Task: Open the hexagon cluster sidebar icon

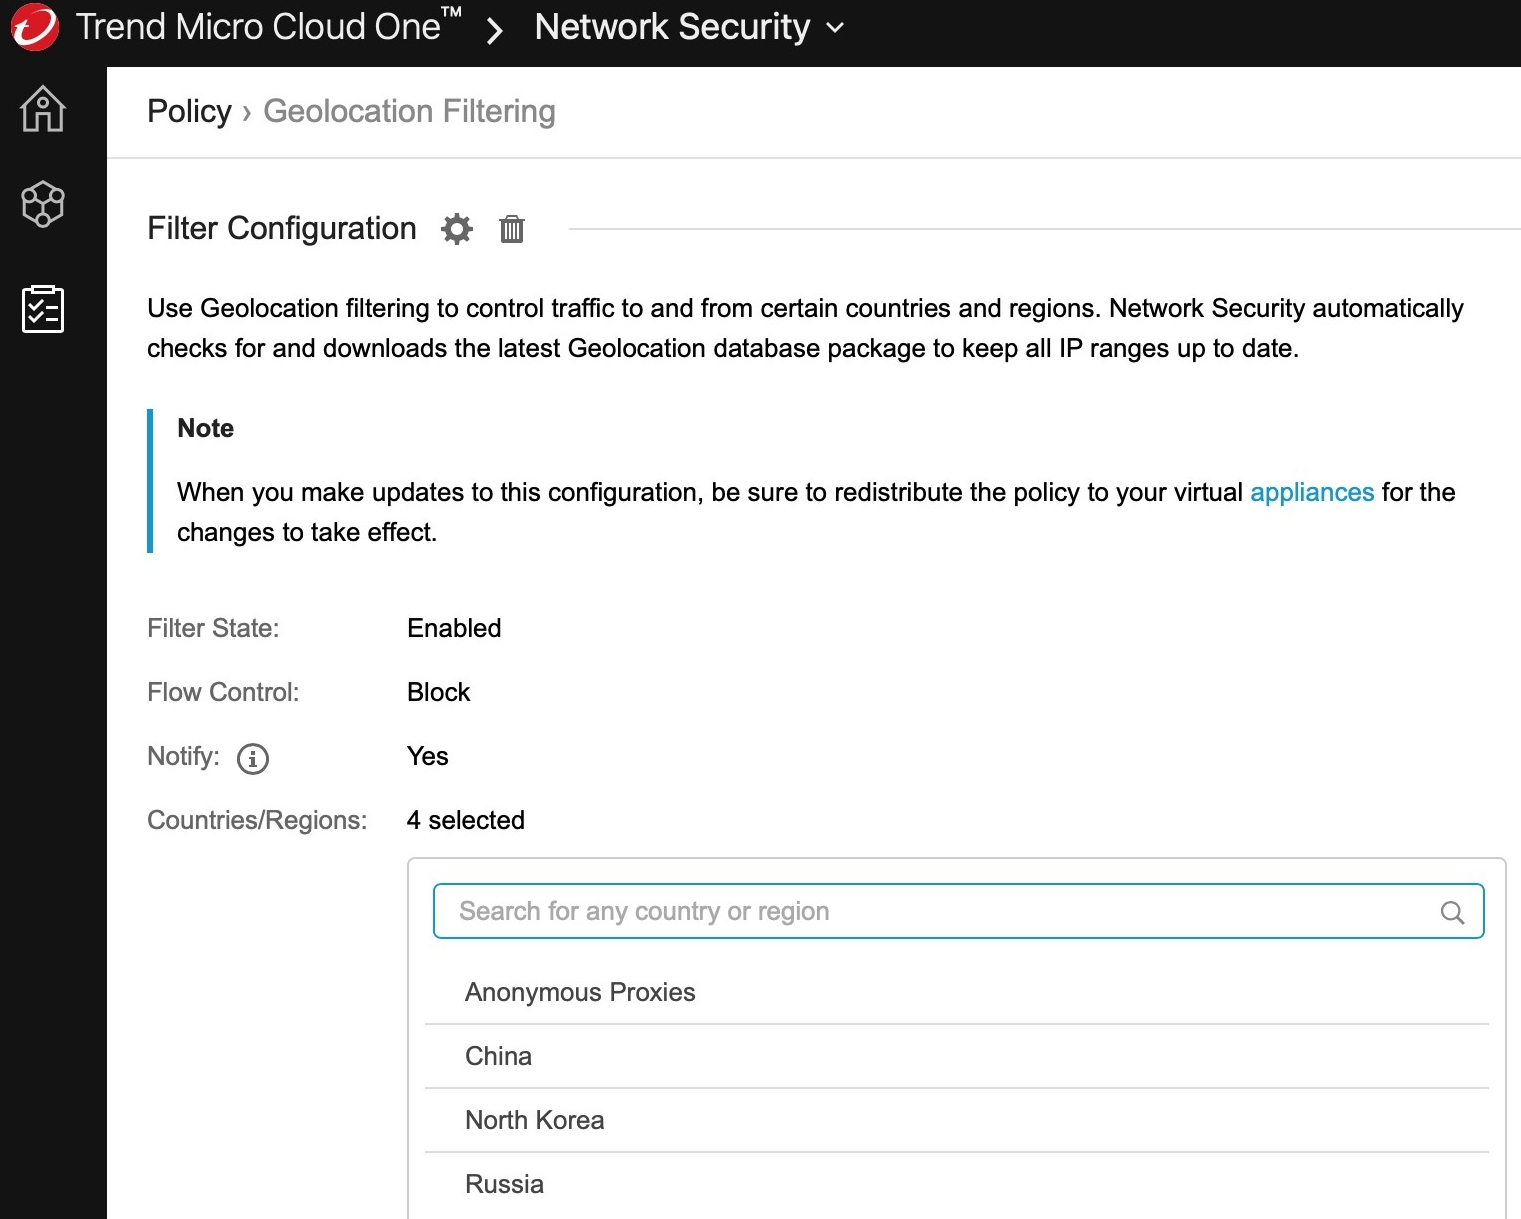Action: (43, 204)
